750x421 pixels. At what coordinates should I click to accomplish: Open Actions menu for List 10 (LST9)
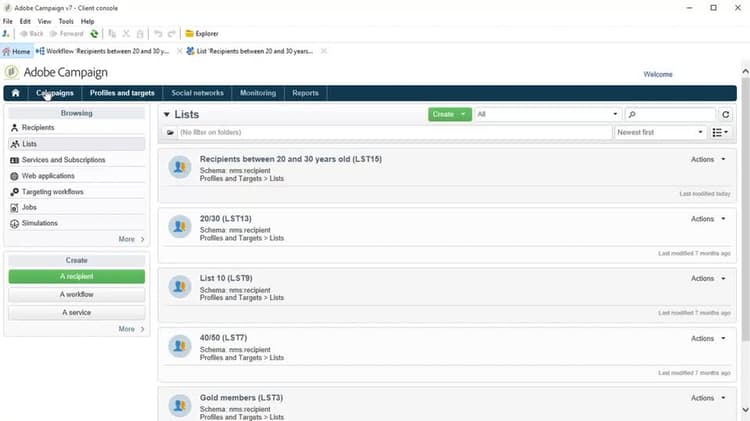708,278
